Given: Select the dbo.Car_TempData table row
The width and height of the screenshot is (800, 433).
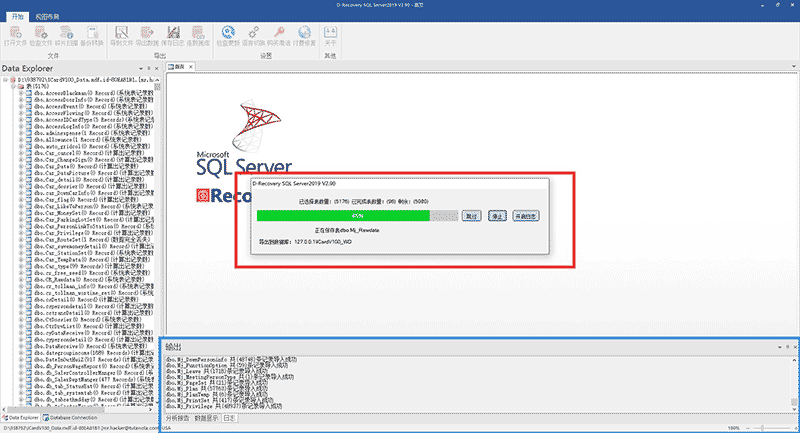Looking at the screenshot, I should pyautogui.click(x=94, y=260).
